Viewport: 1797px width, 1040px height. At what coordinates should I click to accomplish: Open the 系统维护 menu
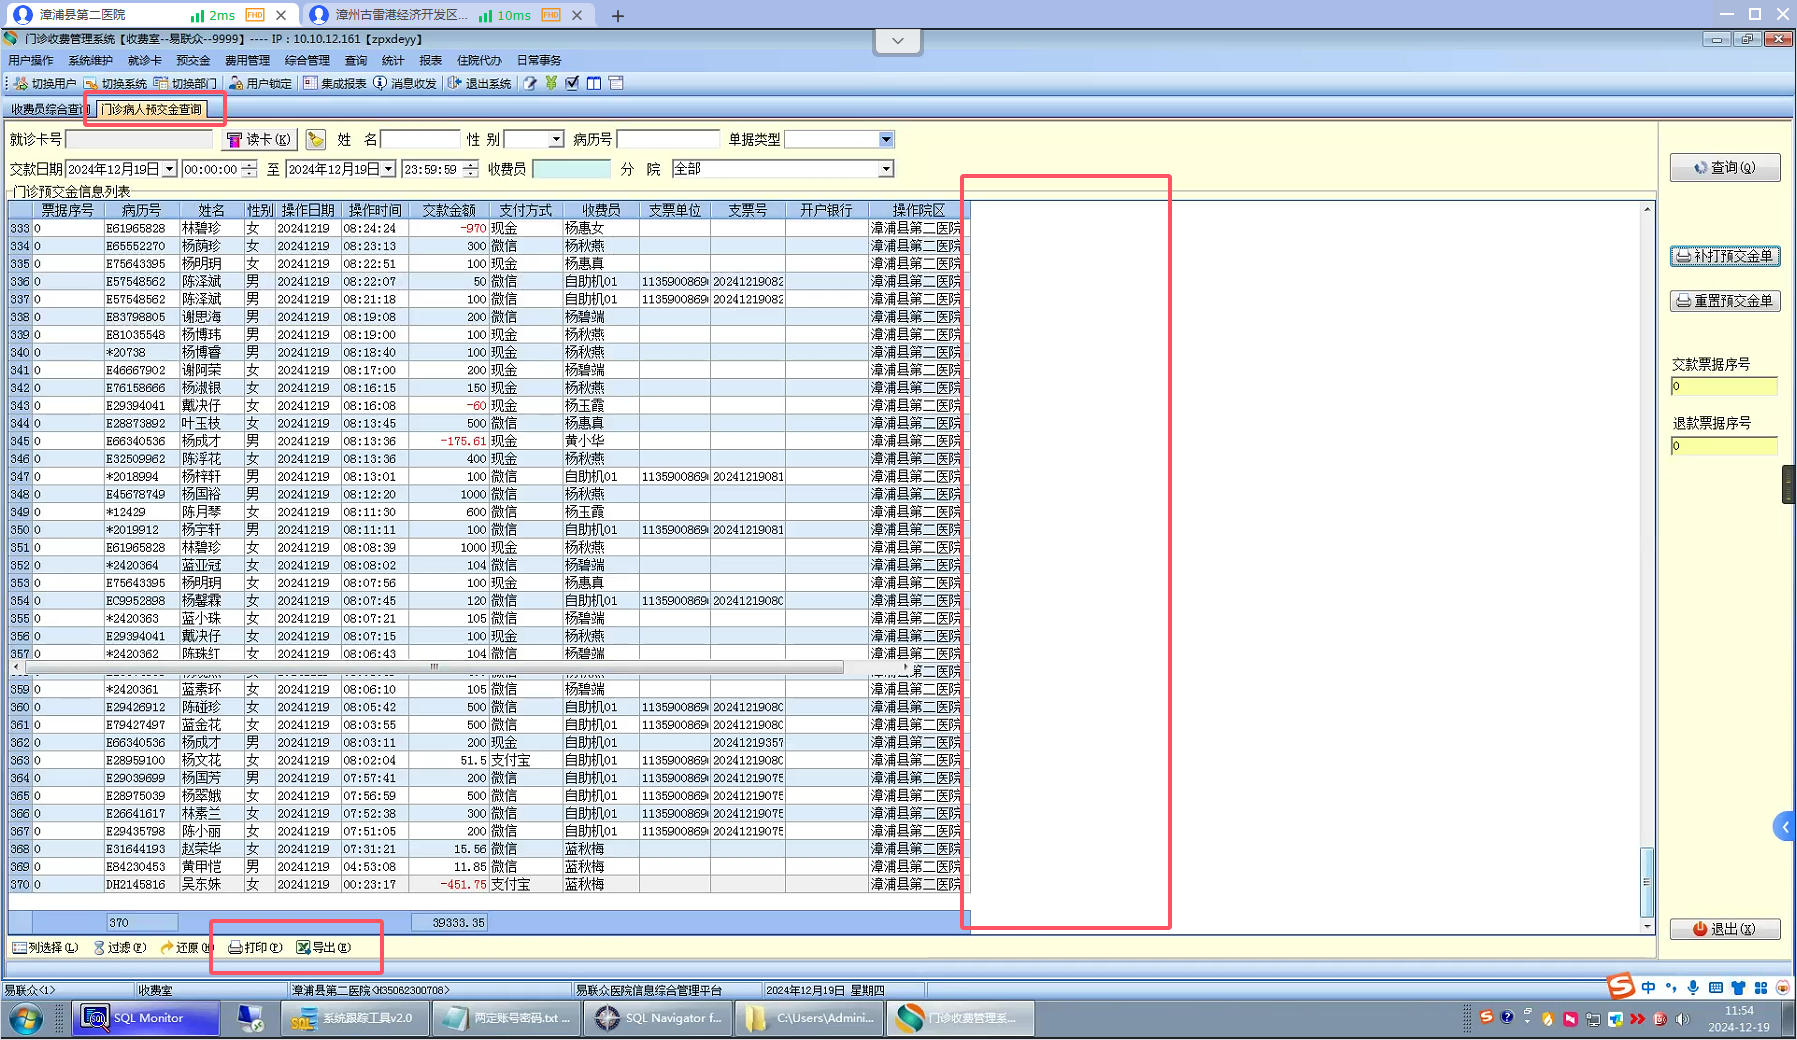pos(91,61)
